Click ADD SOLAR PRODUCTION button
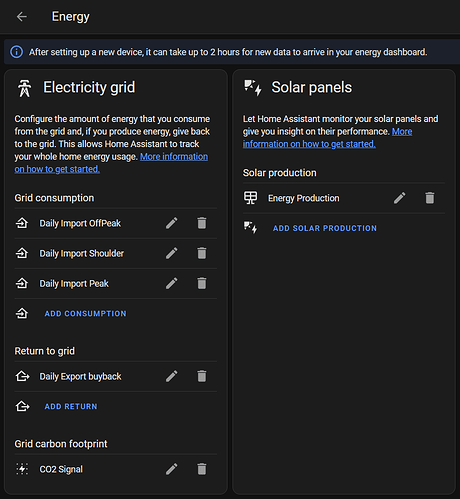 (325, 228)
